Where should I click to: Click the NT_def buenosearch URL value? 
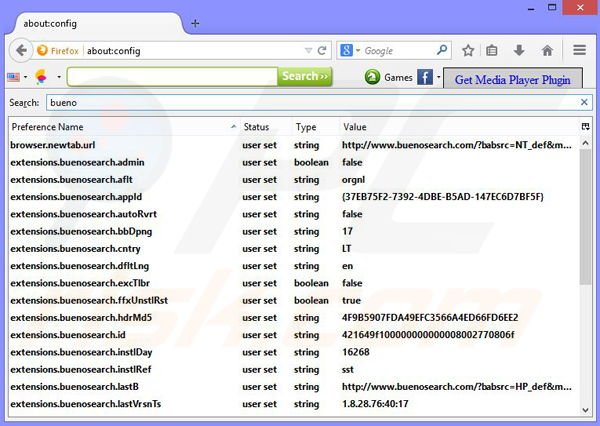[457, 145]
